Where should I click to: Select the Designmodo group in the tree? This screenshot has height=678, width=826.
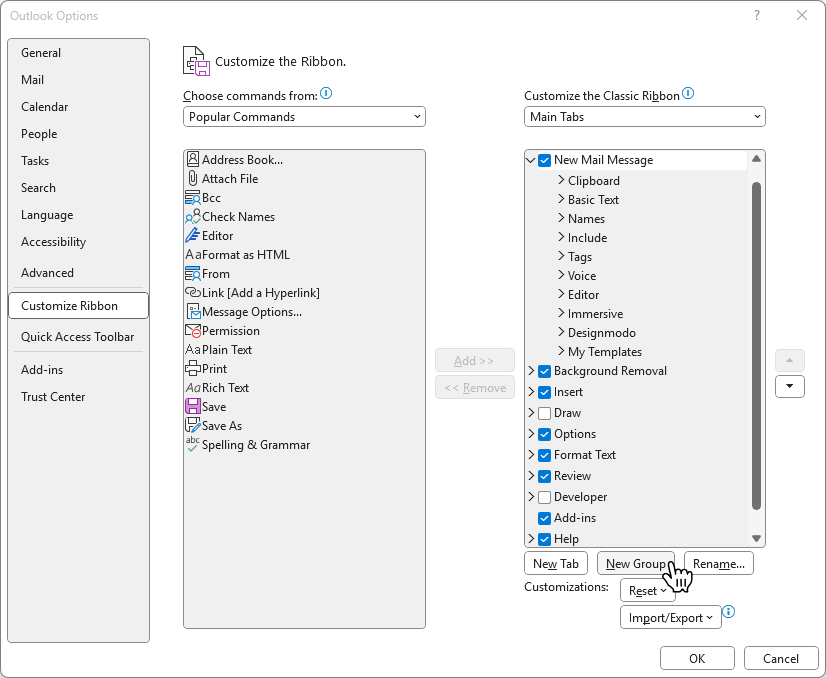tap(602, 333)
